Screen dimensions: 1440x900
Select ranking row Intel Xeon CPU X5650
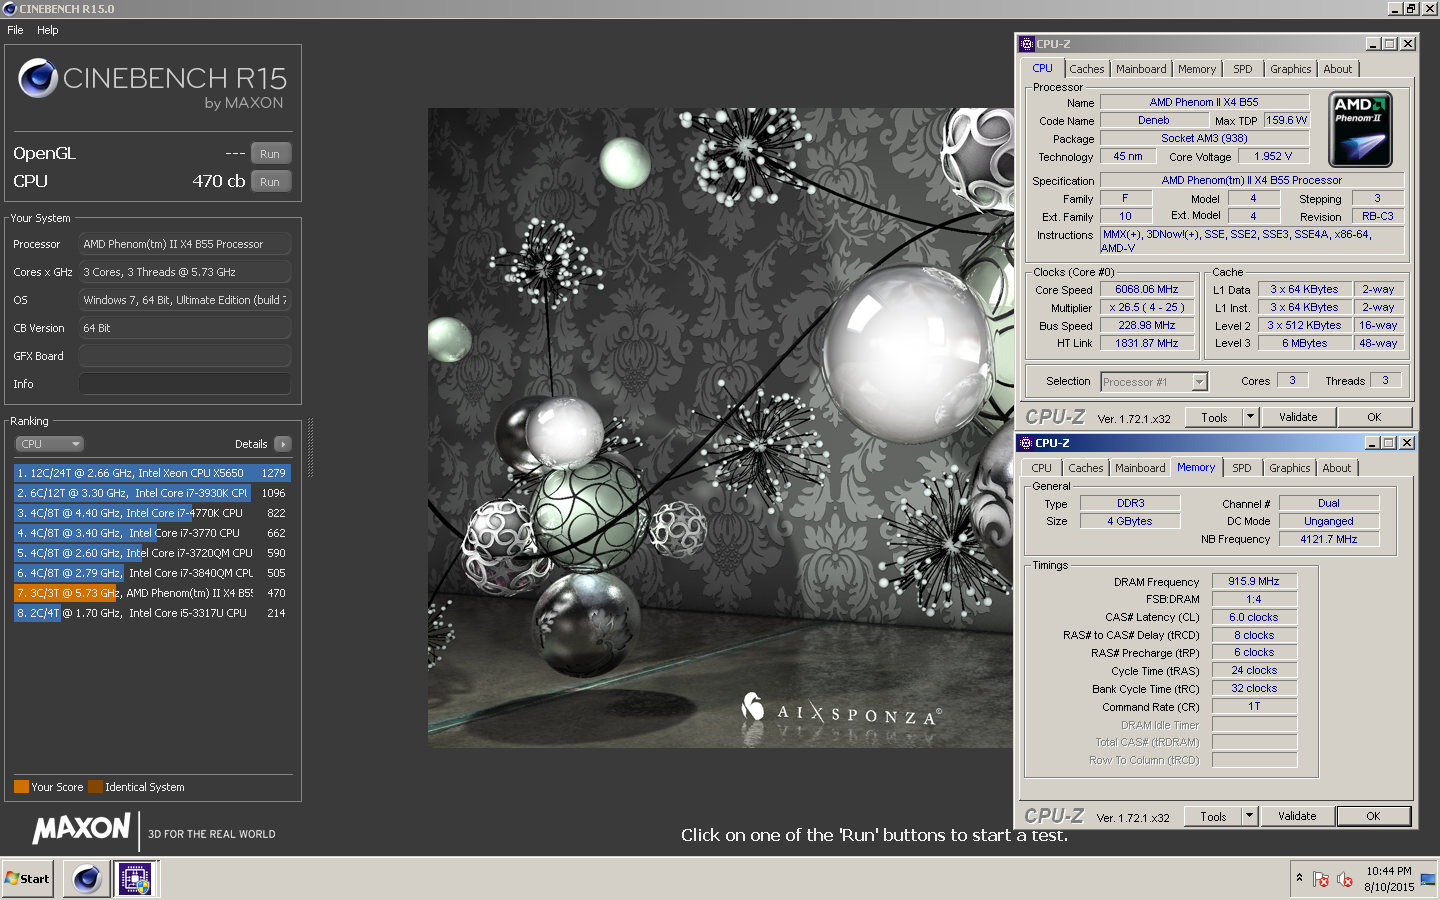(152, 473)
